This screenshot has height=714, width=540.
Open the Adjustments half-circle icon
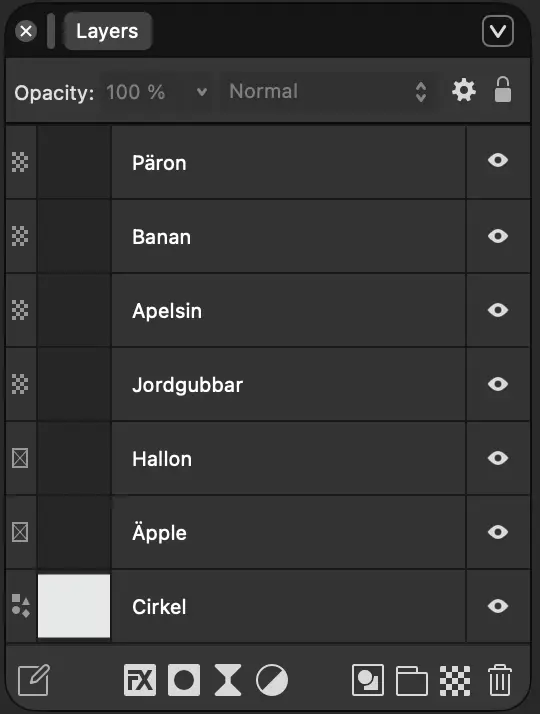272,680
